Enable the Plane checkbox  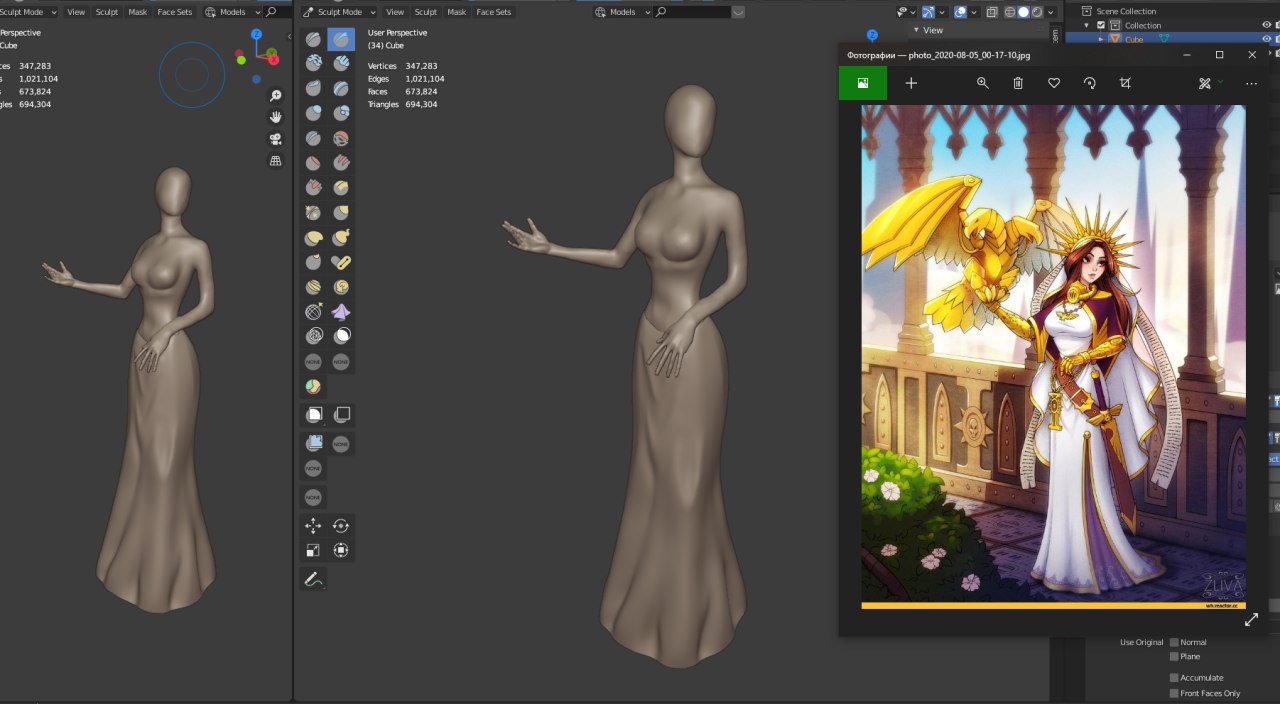[1174, 656]
